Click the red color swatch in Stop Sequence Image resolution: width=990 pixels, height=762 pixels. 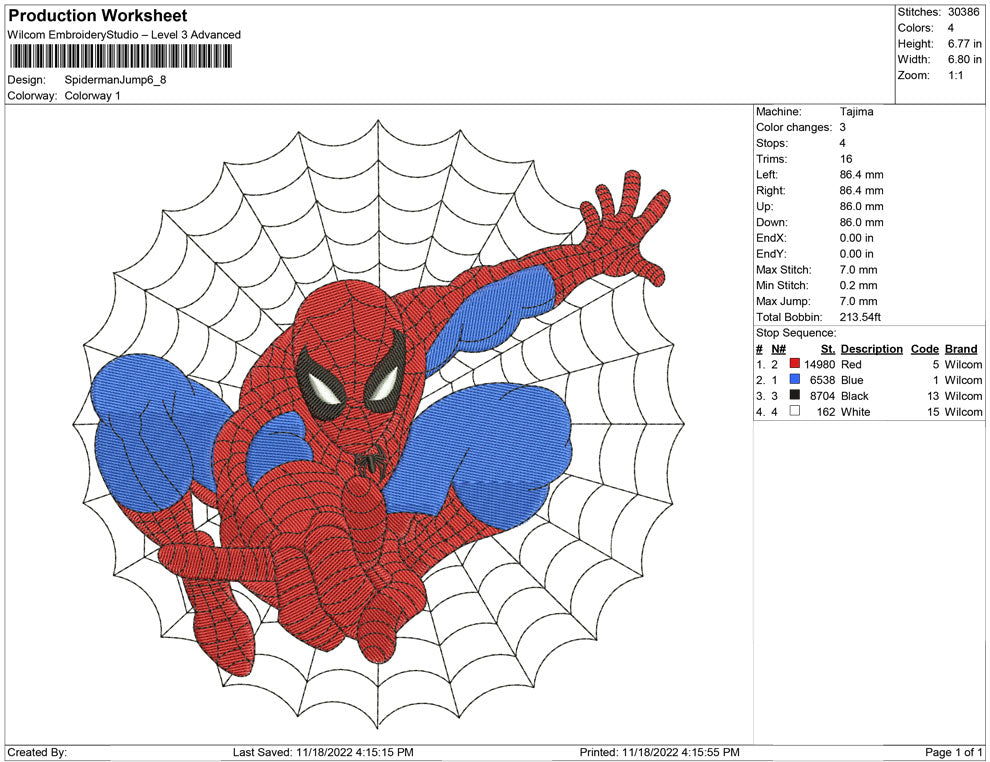[795, 364]
